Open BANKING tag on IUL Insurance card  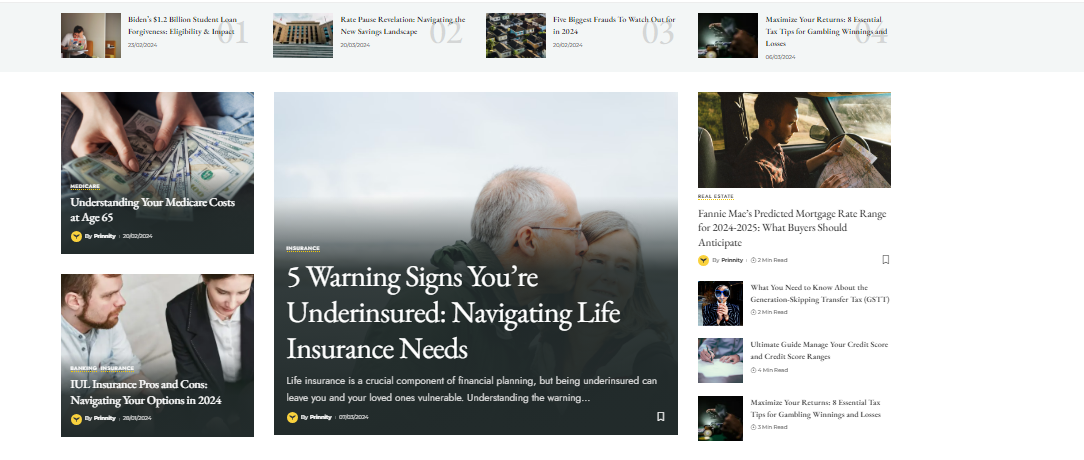(x=84, y=369)
